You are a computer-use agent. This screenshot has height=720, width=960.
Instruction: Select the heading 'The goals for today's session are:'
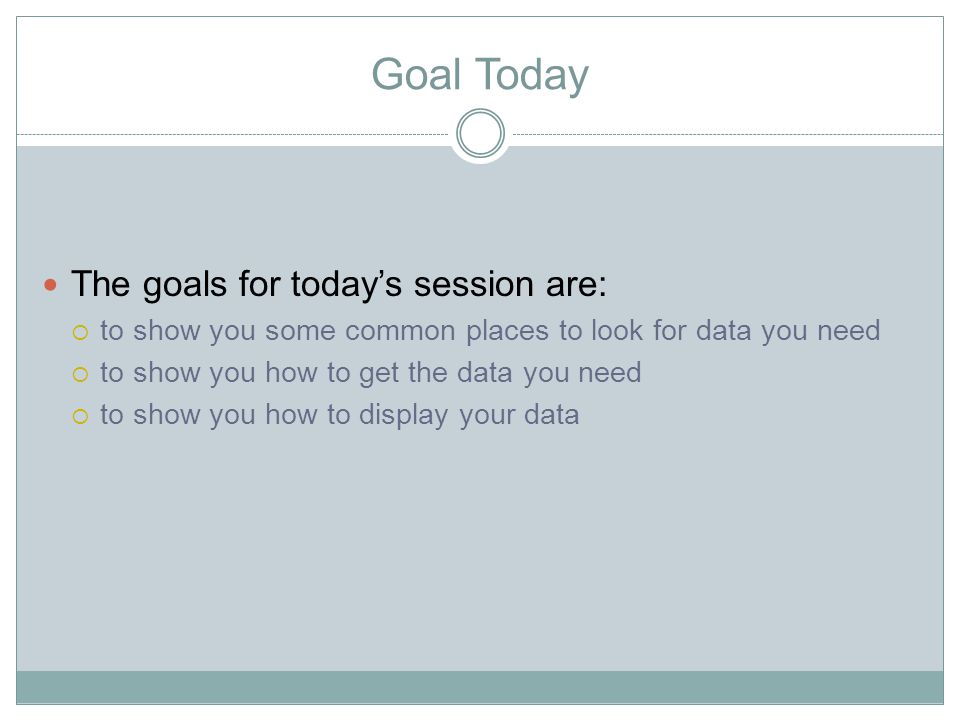[x=339, y=284]
